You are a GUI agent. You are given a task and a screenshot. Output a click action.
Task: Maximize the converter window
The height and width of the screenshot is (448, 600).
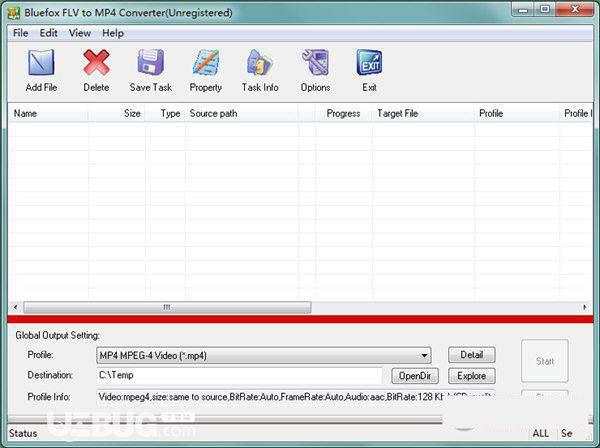(x=545, y=10)
